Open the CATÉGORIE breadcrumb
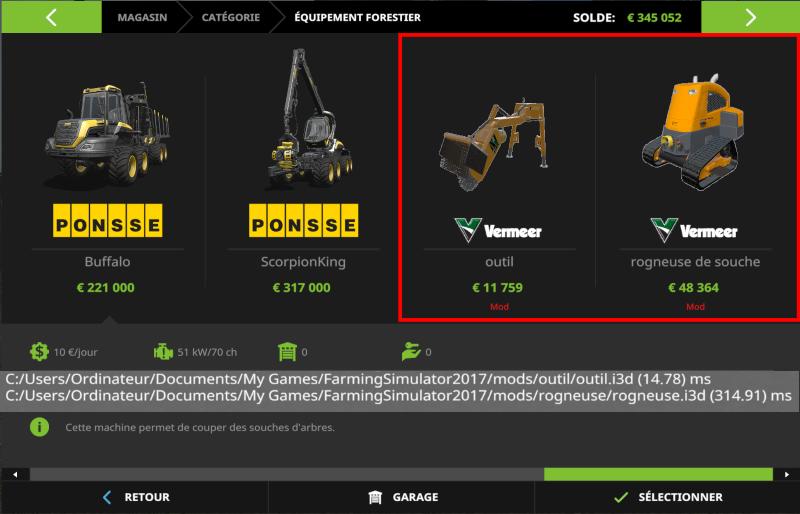Image resolution: width=800 pixels, height=514 pixels. tap(231, 17)
